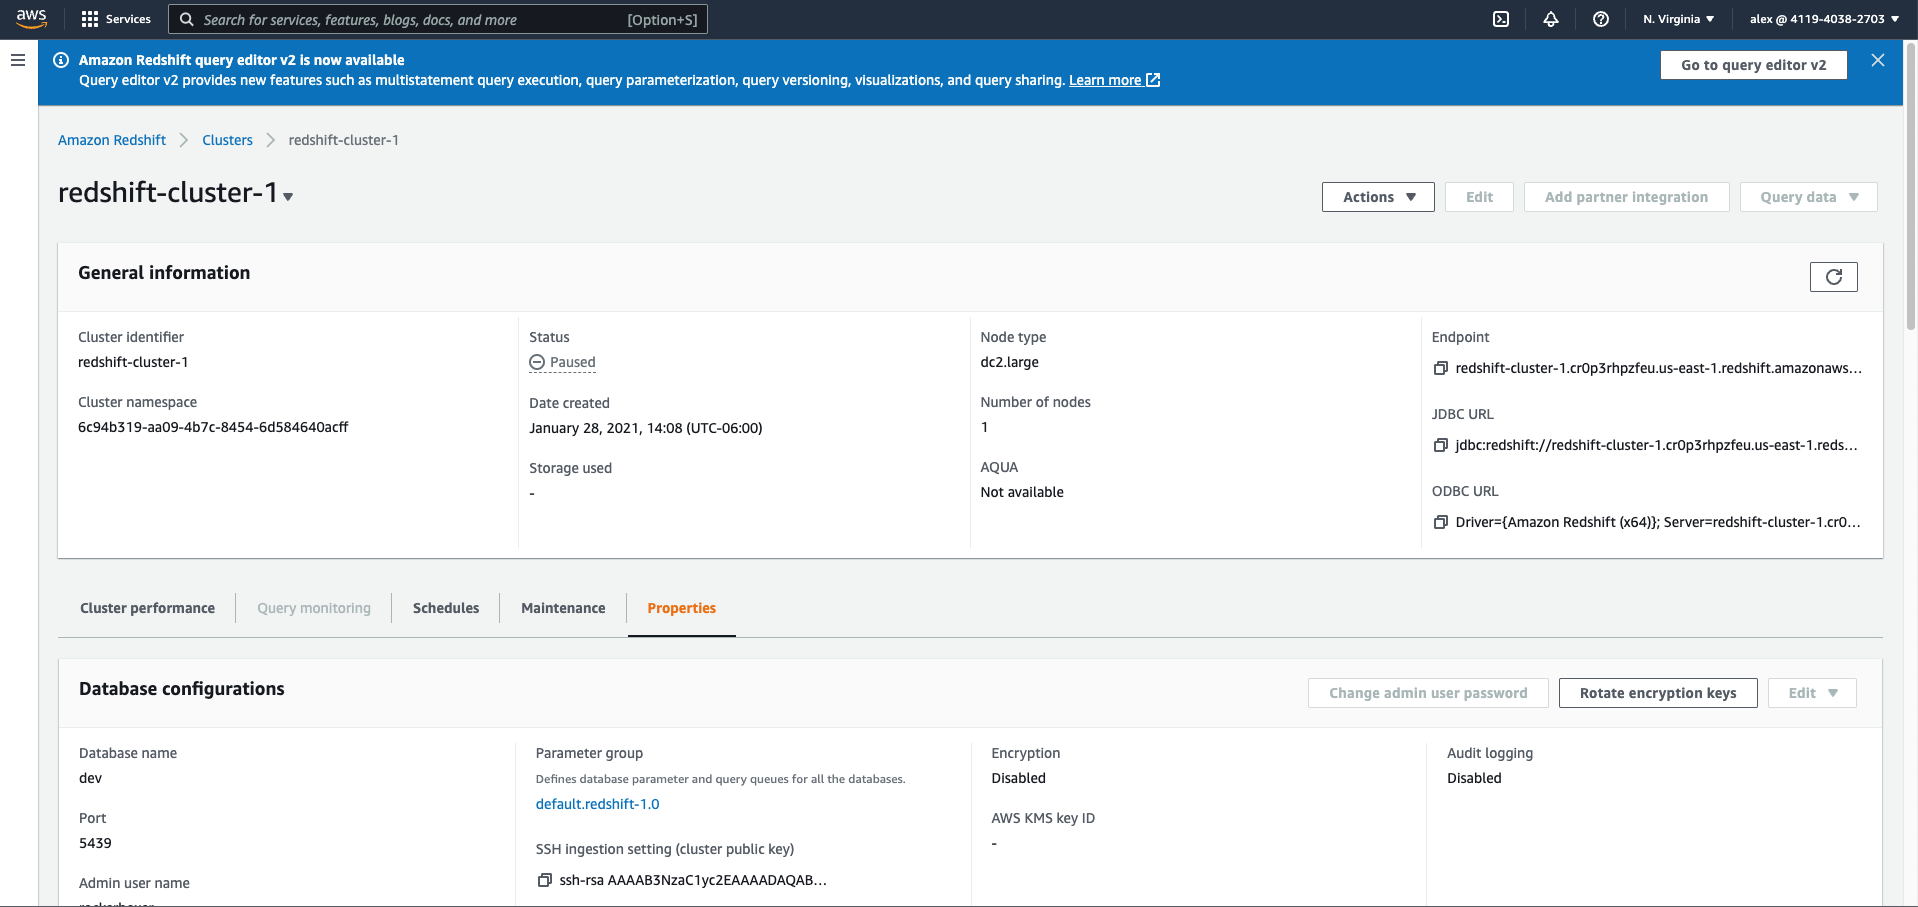Select the Driver={Amazon Redshift ODBC text
Image resolution: width=1918 pixels, height=907 pixels.
tap(1658, 522)
